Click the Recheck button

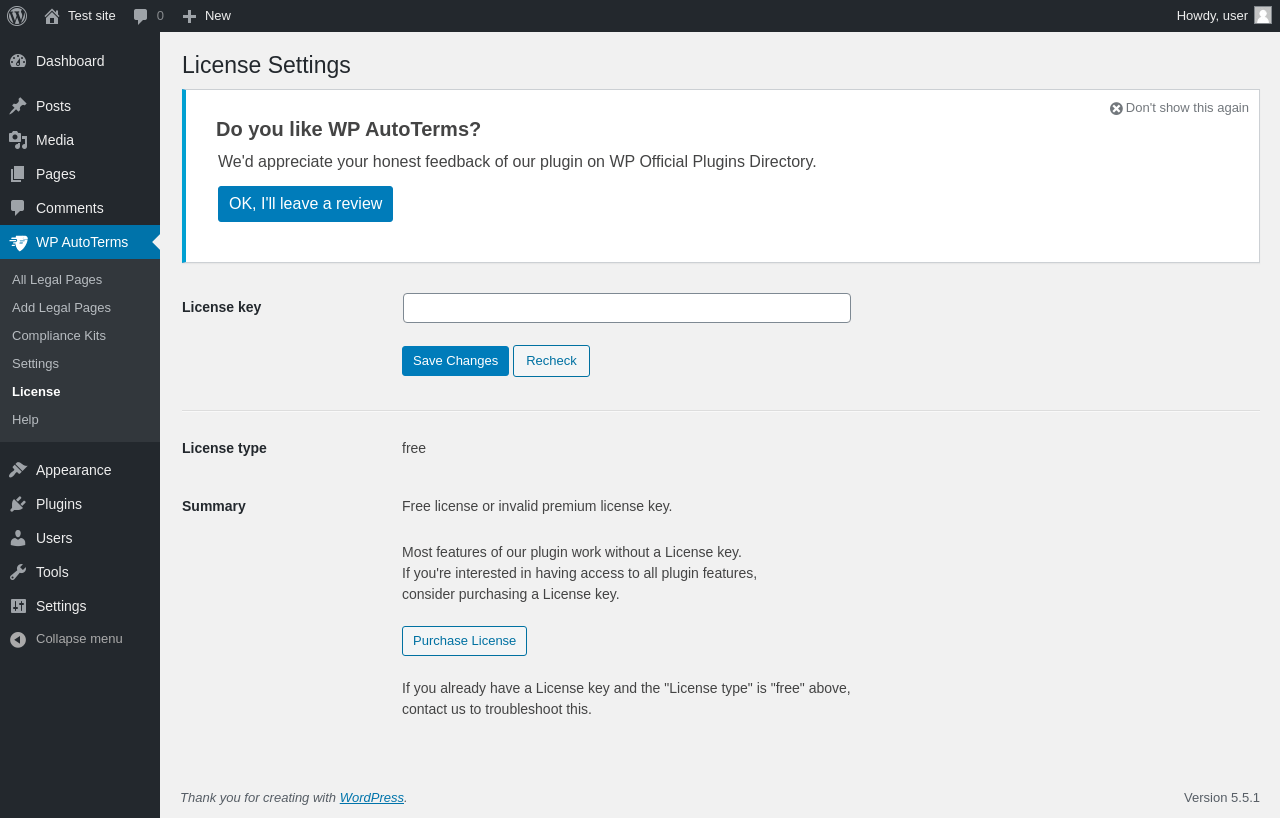(551, 361)
